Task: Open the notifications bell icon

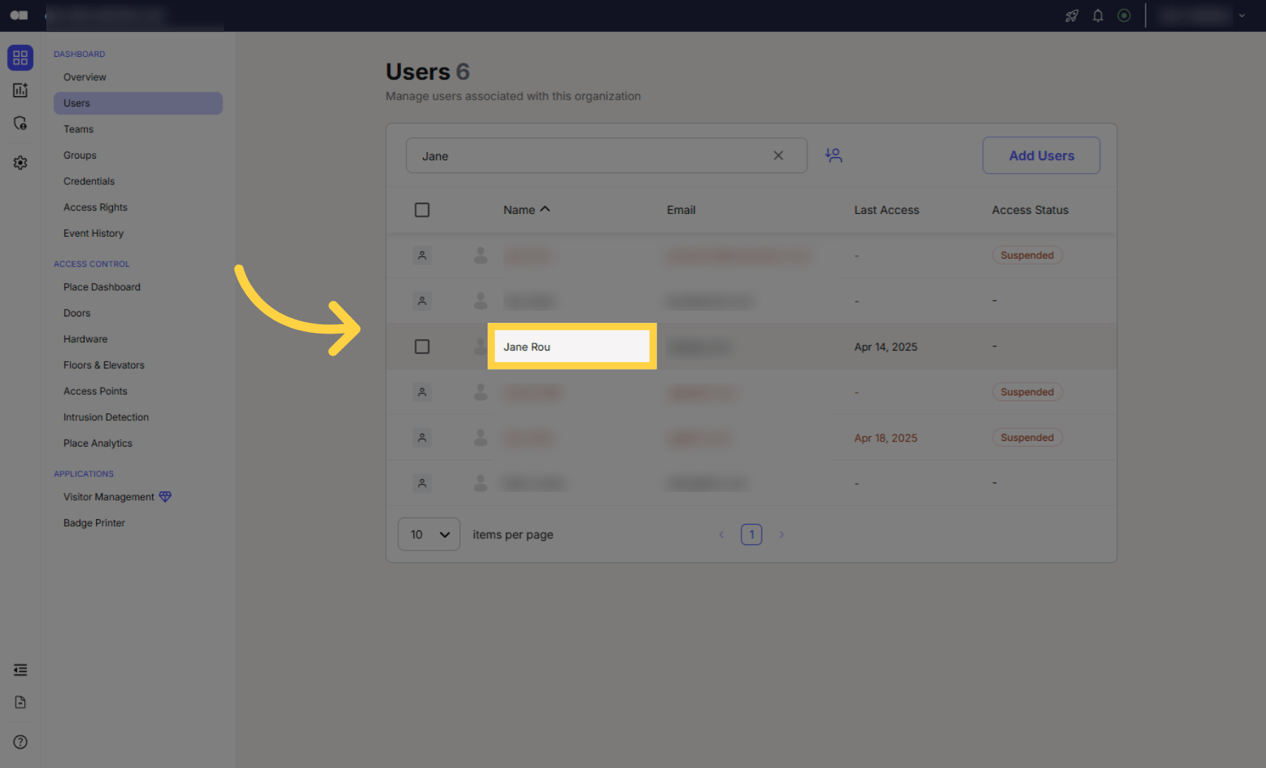Action: [1097, 15]
